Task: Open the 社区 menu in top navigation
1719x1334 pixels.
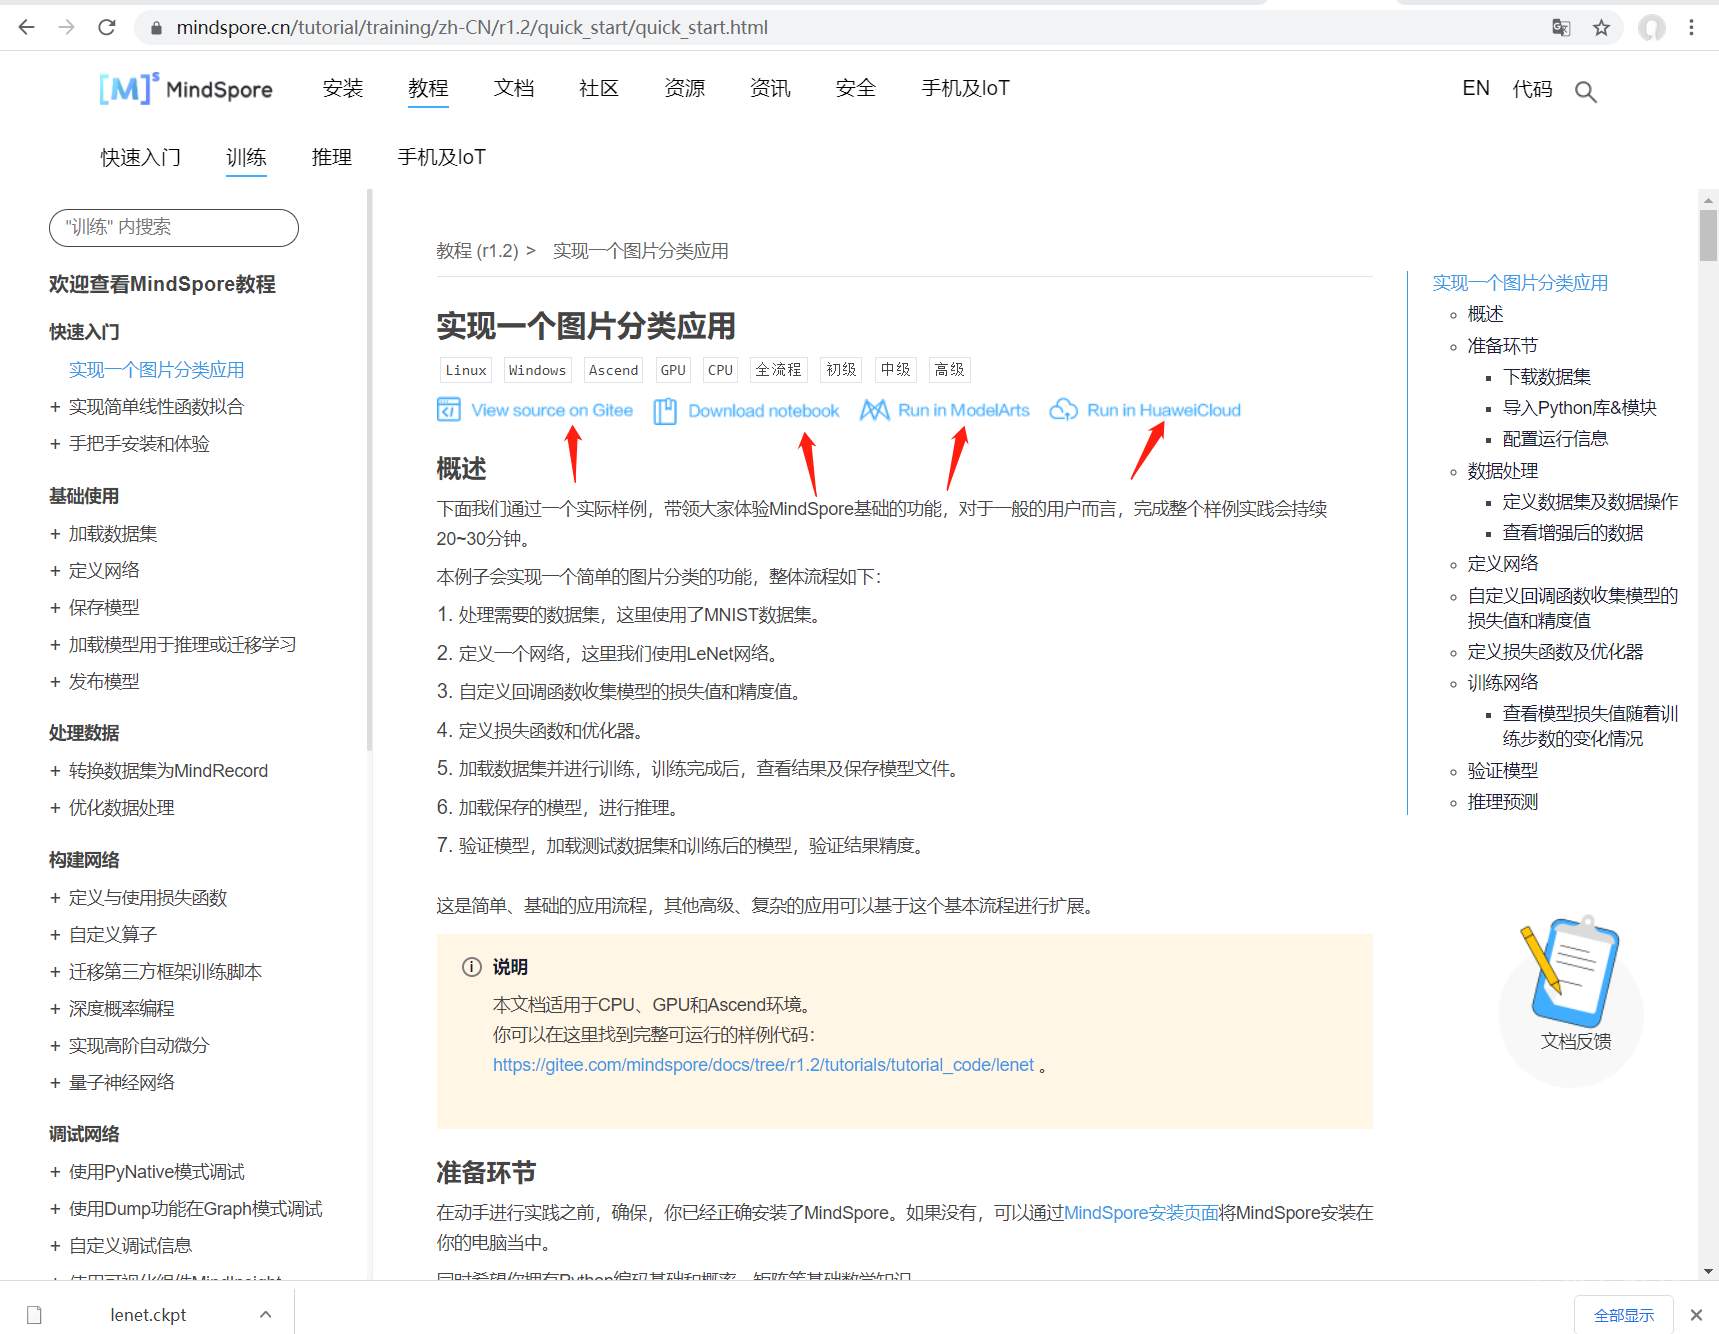Action: (599, 88)
